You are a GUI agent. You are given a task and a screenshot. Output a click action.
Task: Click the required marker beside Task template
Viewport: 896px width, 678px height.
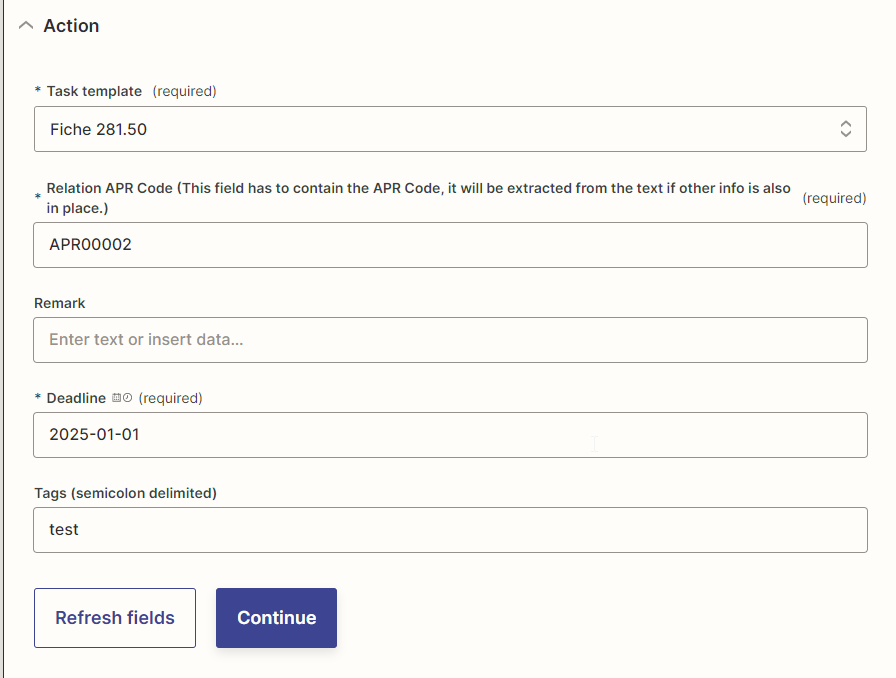click(x=185, y=91)
